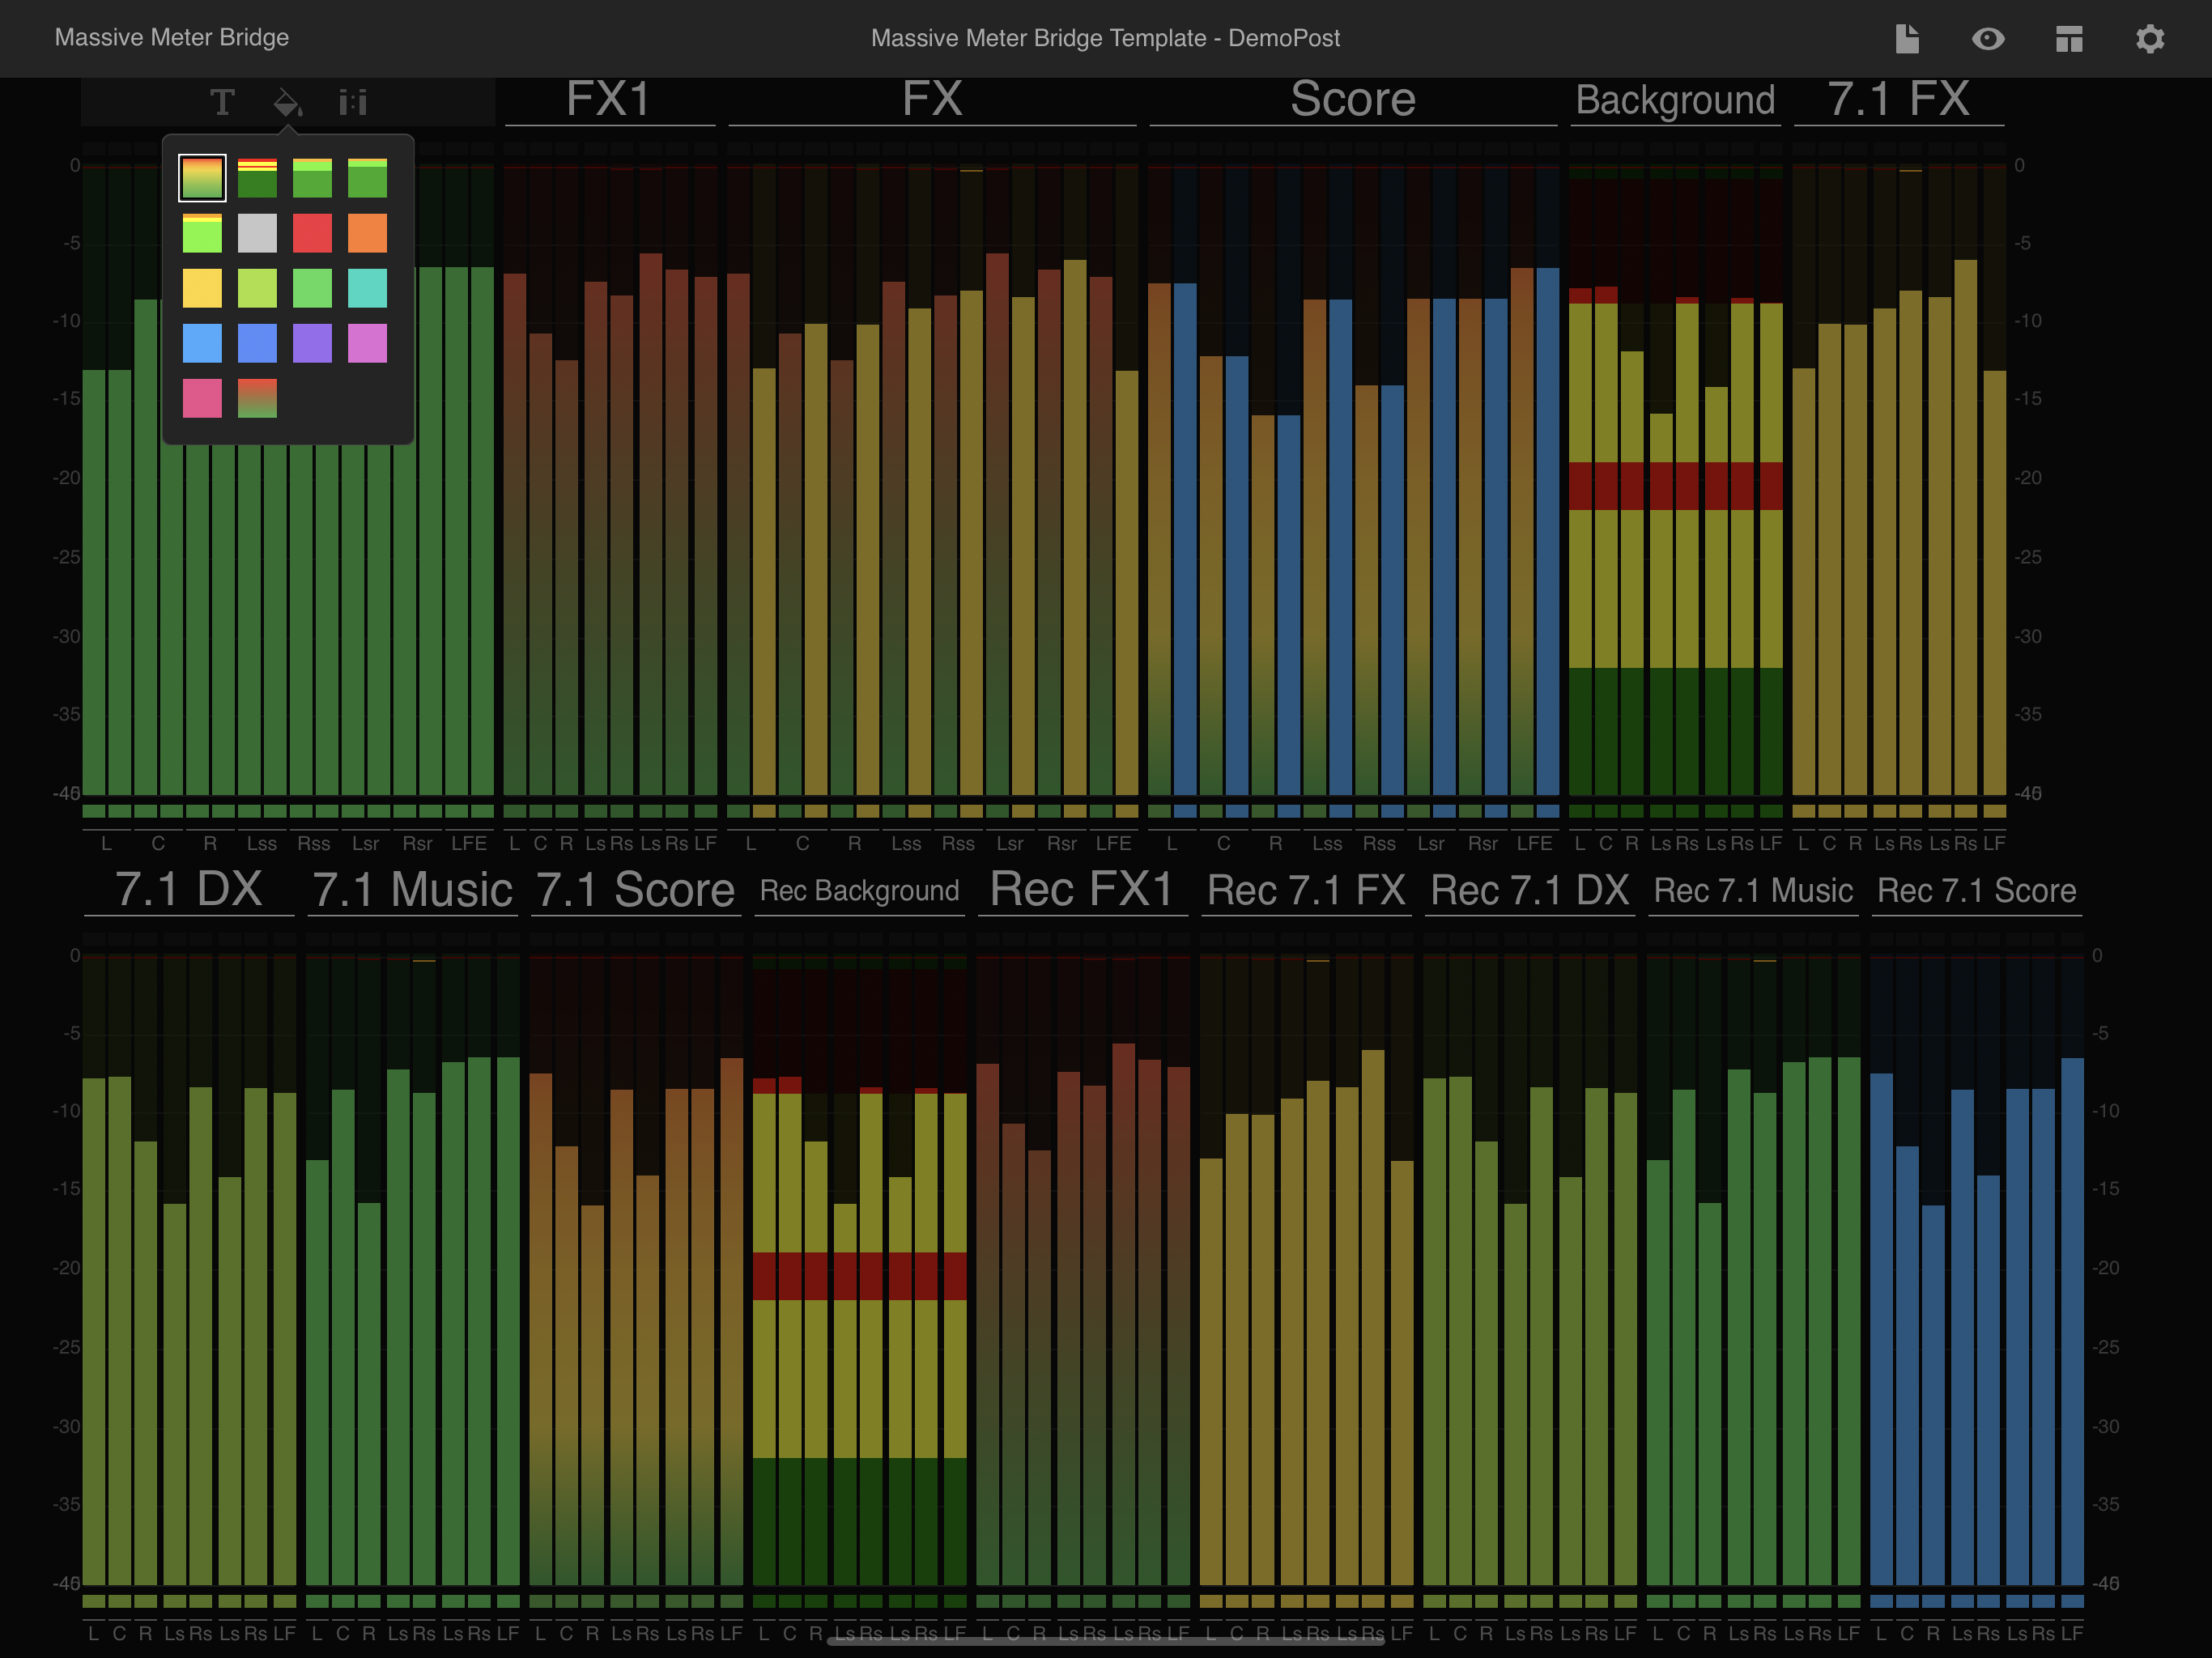Open the document file icon
This screenshot has width=2212, height=1658.
point(1907,39)
